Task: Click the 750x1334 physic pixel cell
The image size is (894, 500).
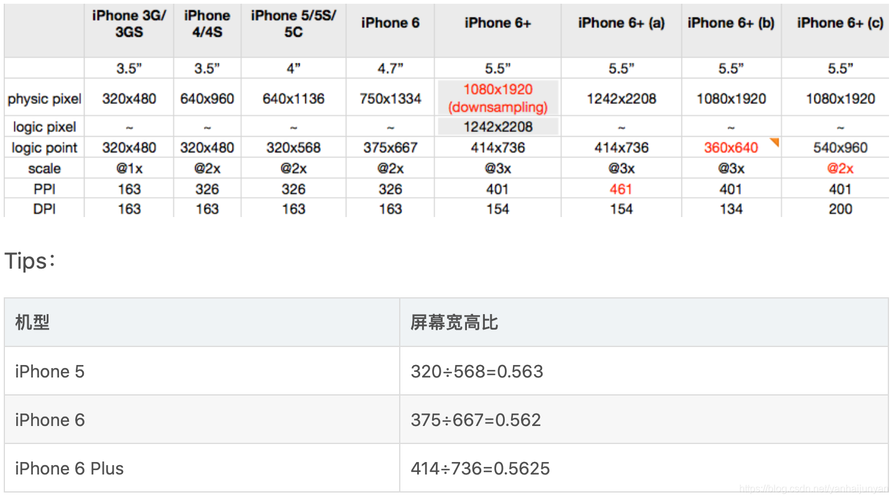Action: coord(390,99)
